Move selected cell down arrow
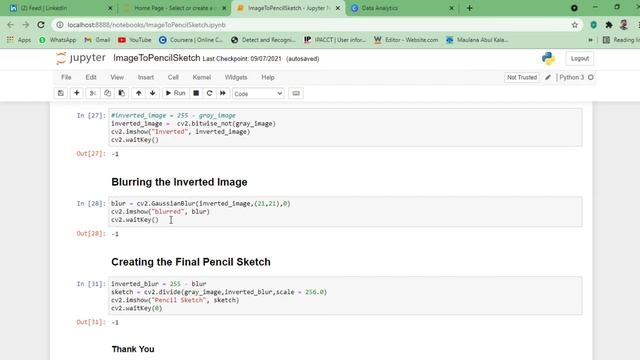Viewport: 640px width, 360px height. (153, 93)
